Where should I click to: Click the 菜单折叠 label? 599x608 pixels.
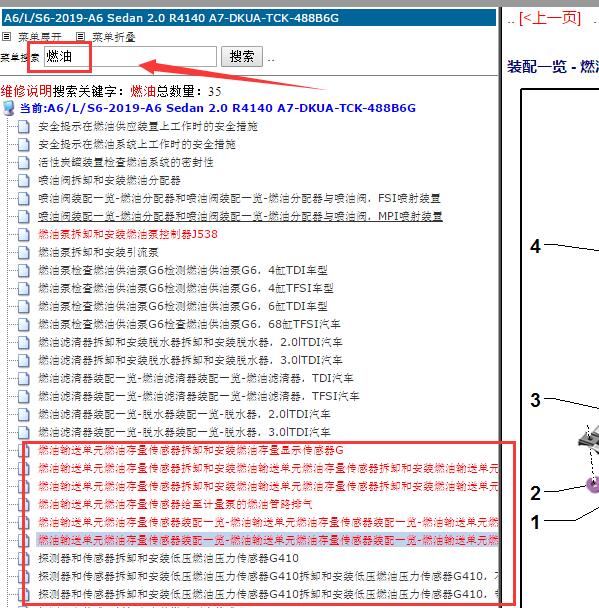[x=114, y=37]
